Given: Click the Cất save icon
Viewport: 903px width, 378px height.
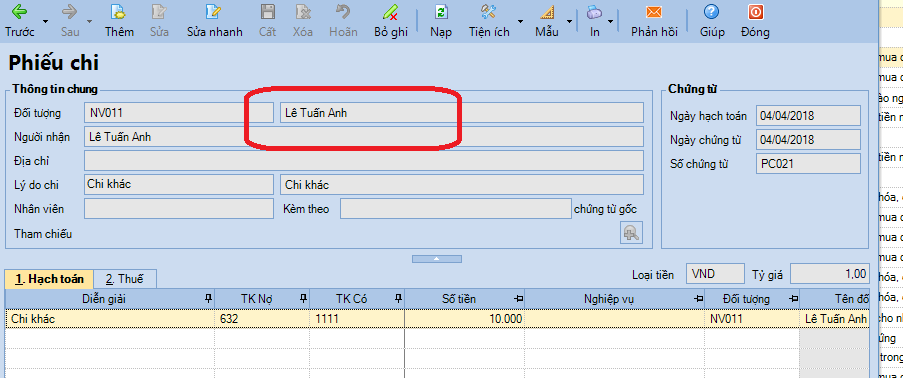Looking at the screenshot, I should [267, 12].
